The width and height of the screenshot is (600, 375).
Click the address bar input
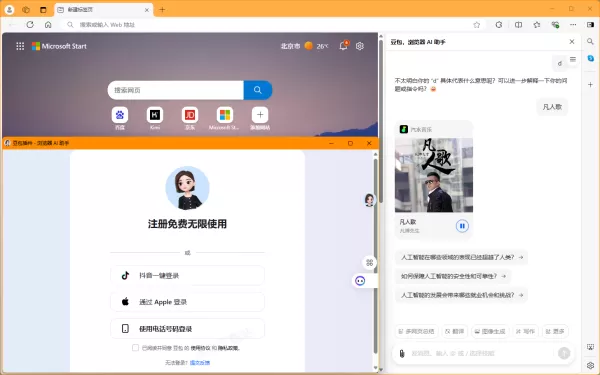(x=268, y=24)
